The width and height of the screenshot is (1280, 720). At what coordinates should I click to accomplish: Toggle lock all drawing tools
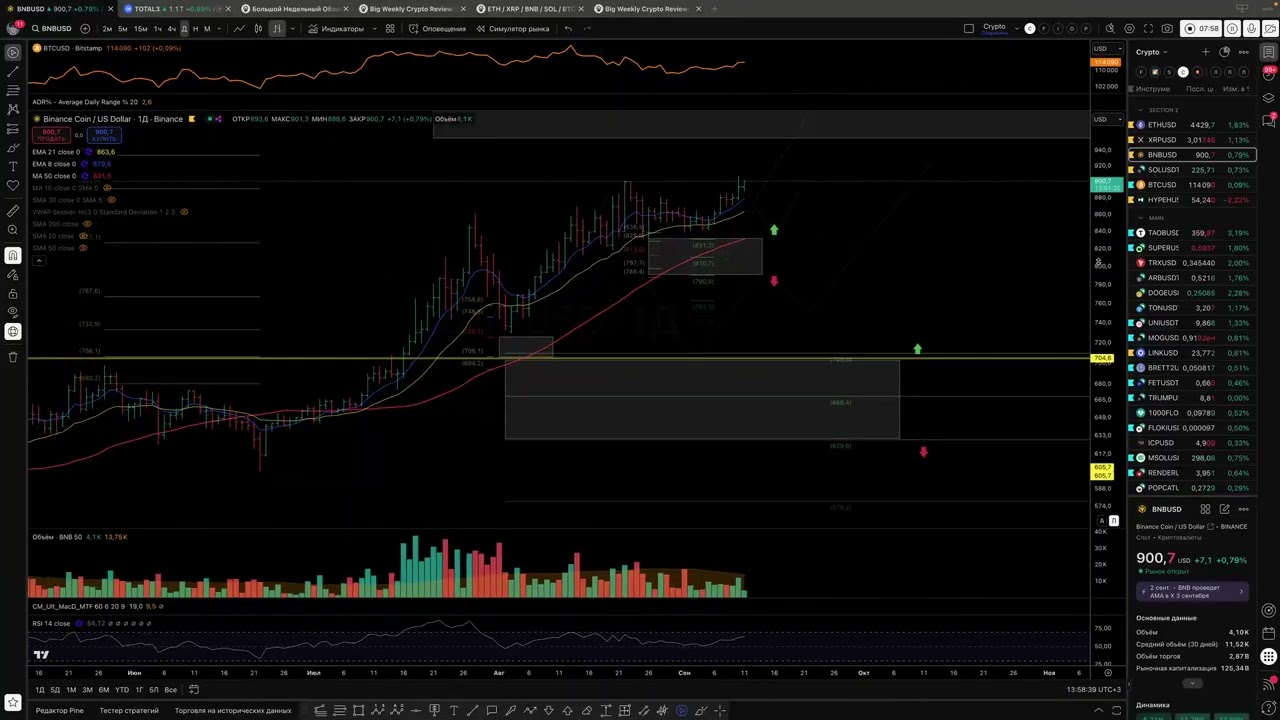pos(13,294)
